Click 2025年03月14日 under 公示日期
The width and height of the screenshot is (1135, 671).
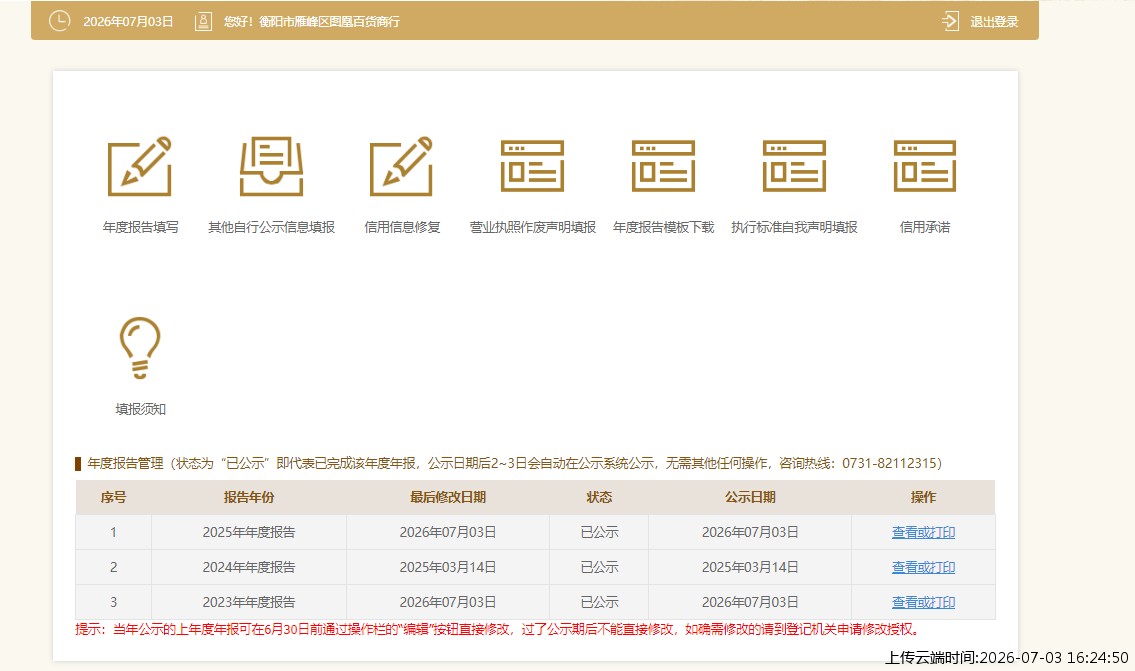coord(750,567)
